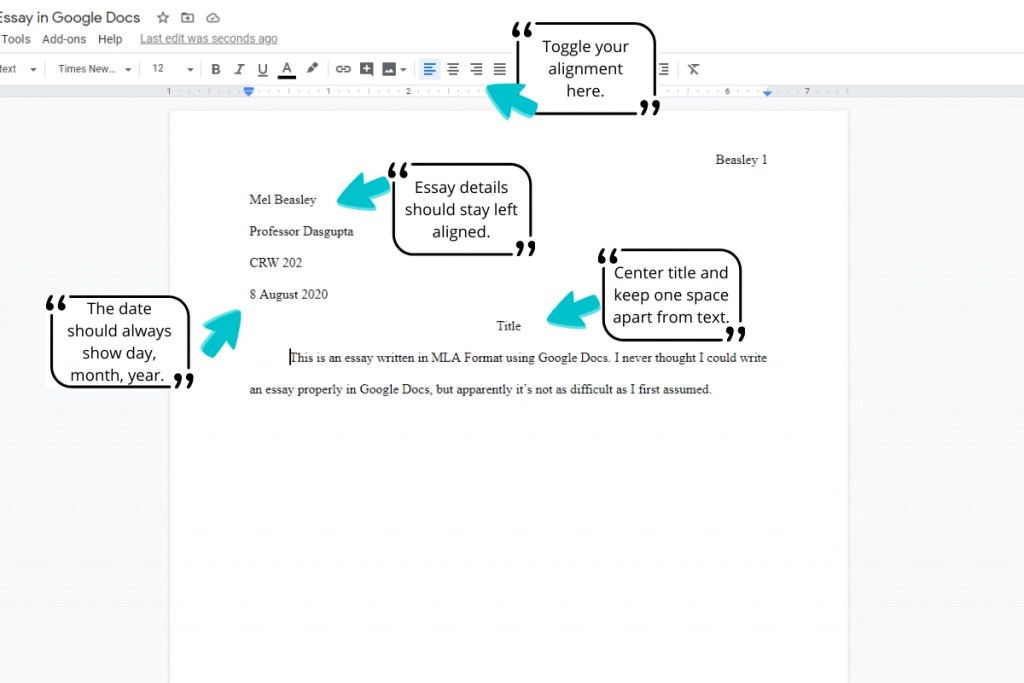Add a comment with the comment icon
Screen dimensions: 1024x683
point(368,69)
